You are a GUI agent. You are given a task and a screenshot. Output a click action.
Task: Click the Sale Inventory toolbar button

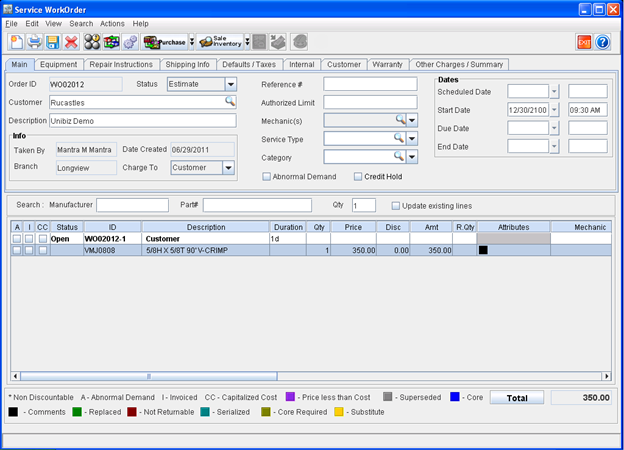pyautogui.click(x=220, y=42)
